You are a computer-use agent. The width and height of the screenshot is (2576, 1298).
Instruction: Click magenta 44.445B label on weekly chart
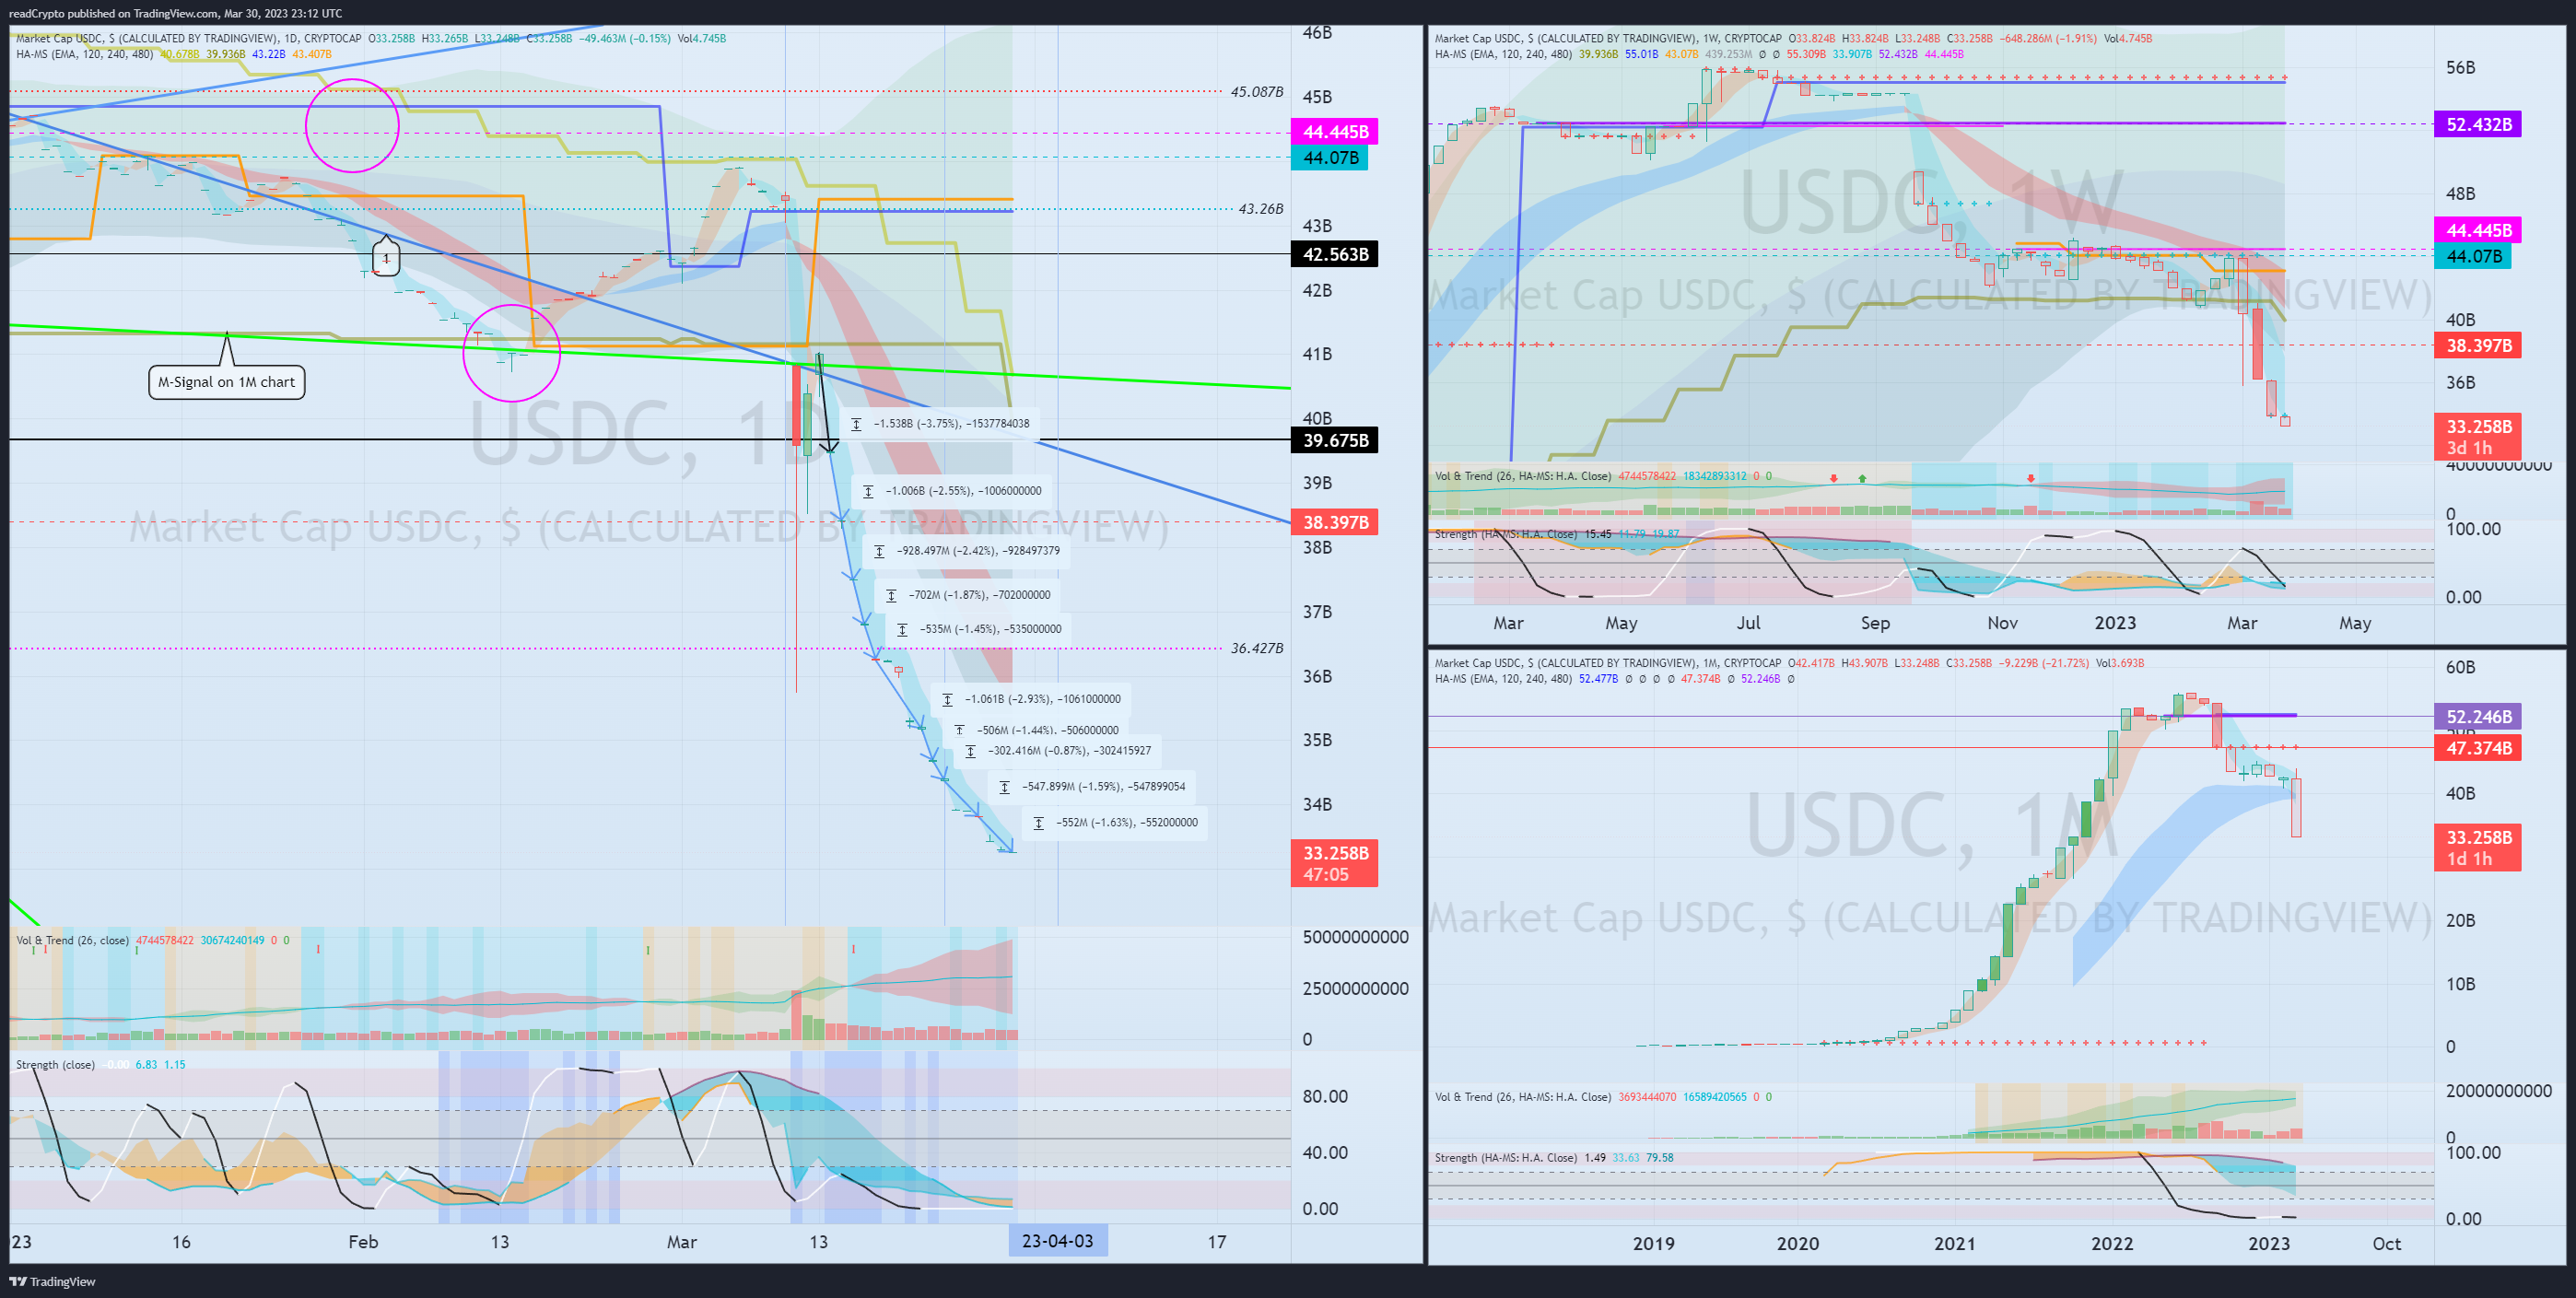(2478, 230)
